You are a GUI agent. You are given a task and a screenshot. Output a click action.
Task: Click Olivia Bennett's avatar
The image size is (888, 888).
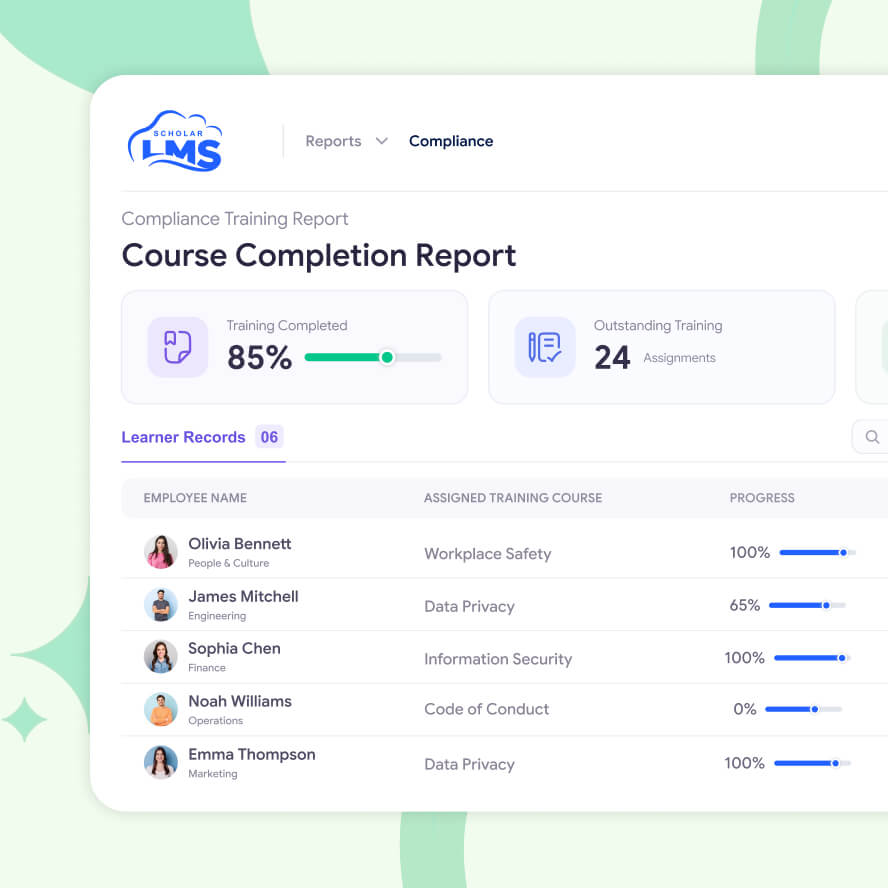click(x=161, y=552)
